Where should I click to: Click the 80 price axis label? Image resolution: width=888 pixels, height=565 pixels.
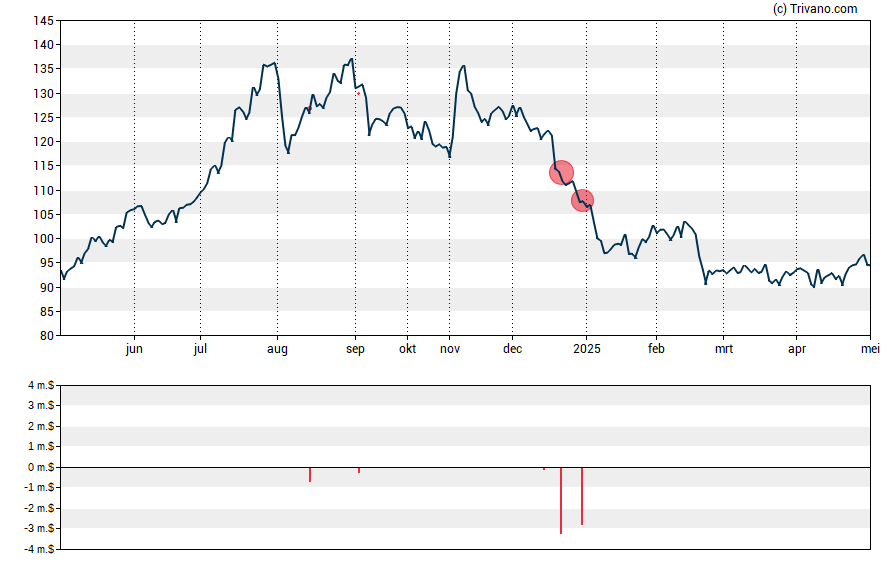click(x=46, y=336)
